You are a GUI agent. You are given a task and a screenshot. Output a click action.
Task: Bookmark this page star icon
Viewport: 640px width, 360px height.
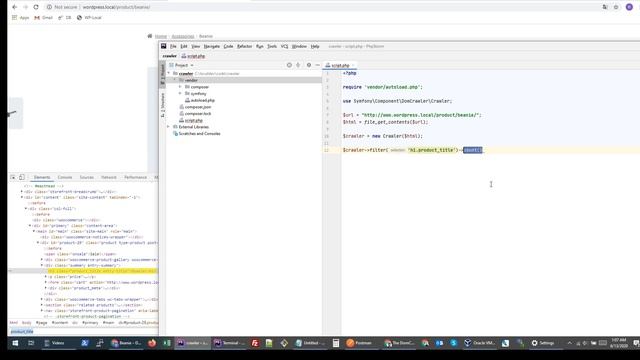(x=616, y=7)
